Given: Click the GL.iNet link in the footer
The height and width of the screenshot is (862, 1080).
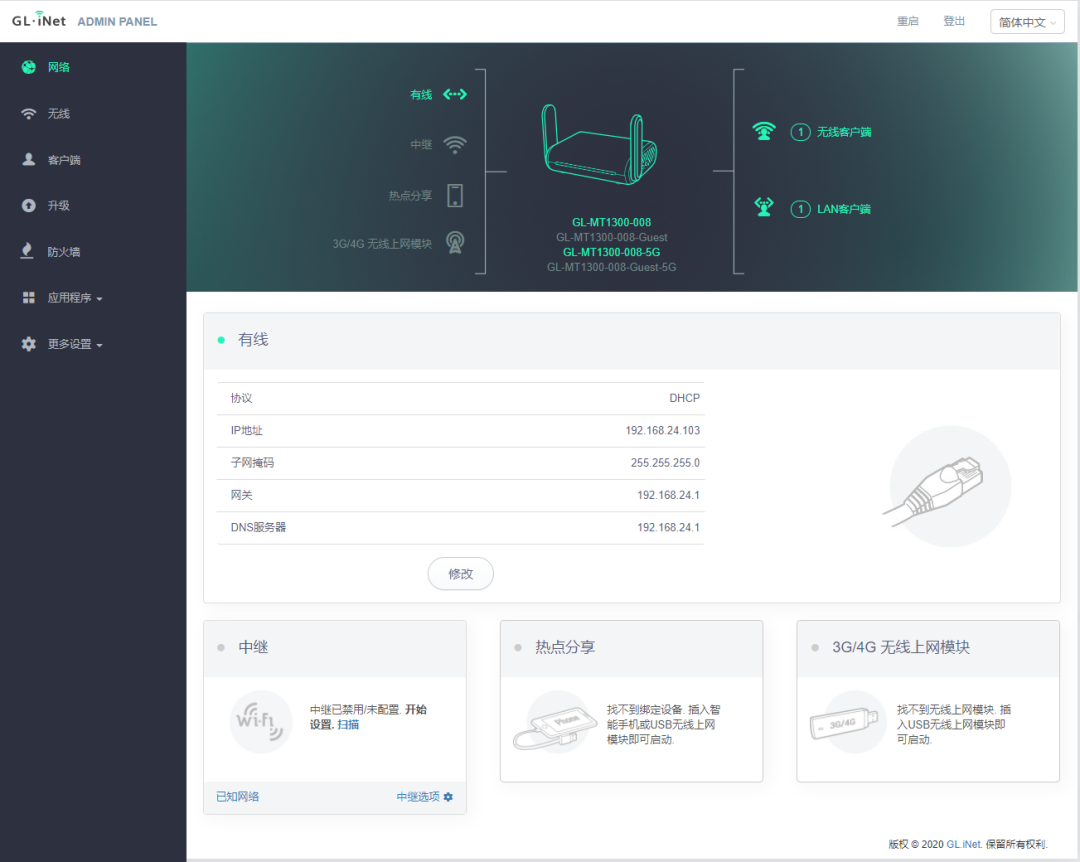Looking at the screenshot, I should 964,844.
